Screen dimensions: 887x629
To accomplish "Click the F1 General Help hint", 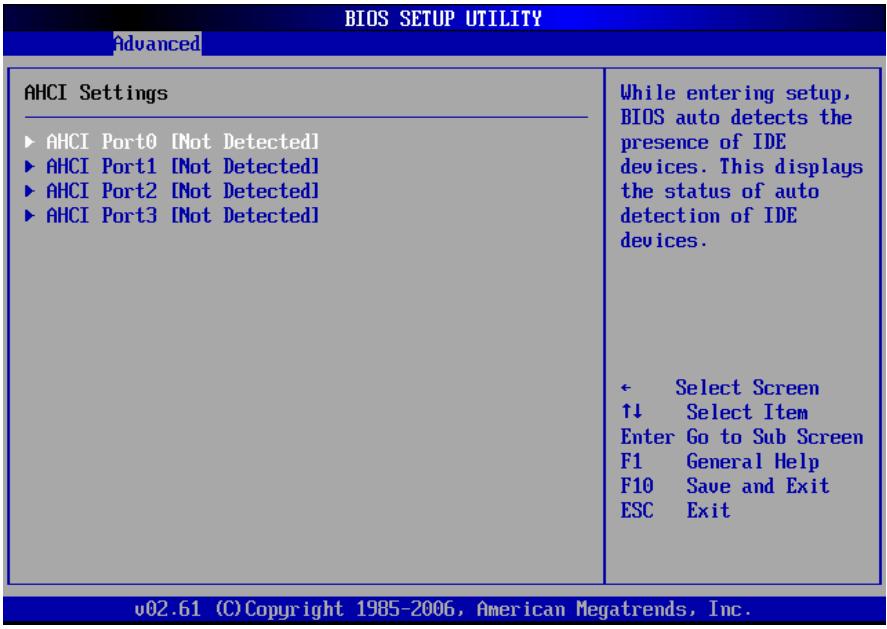I will click(720, 462).
